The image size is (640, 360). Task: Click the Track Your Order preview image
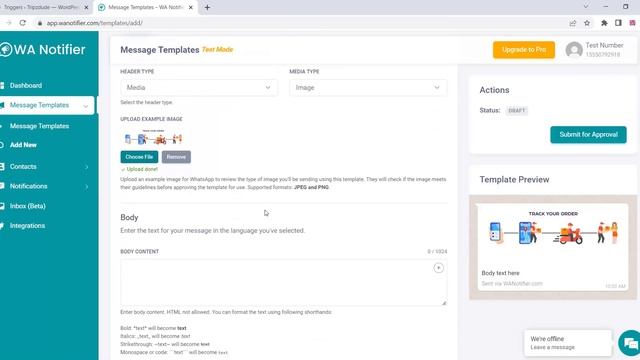pyautogui.click(x=553, y=228)
